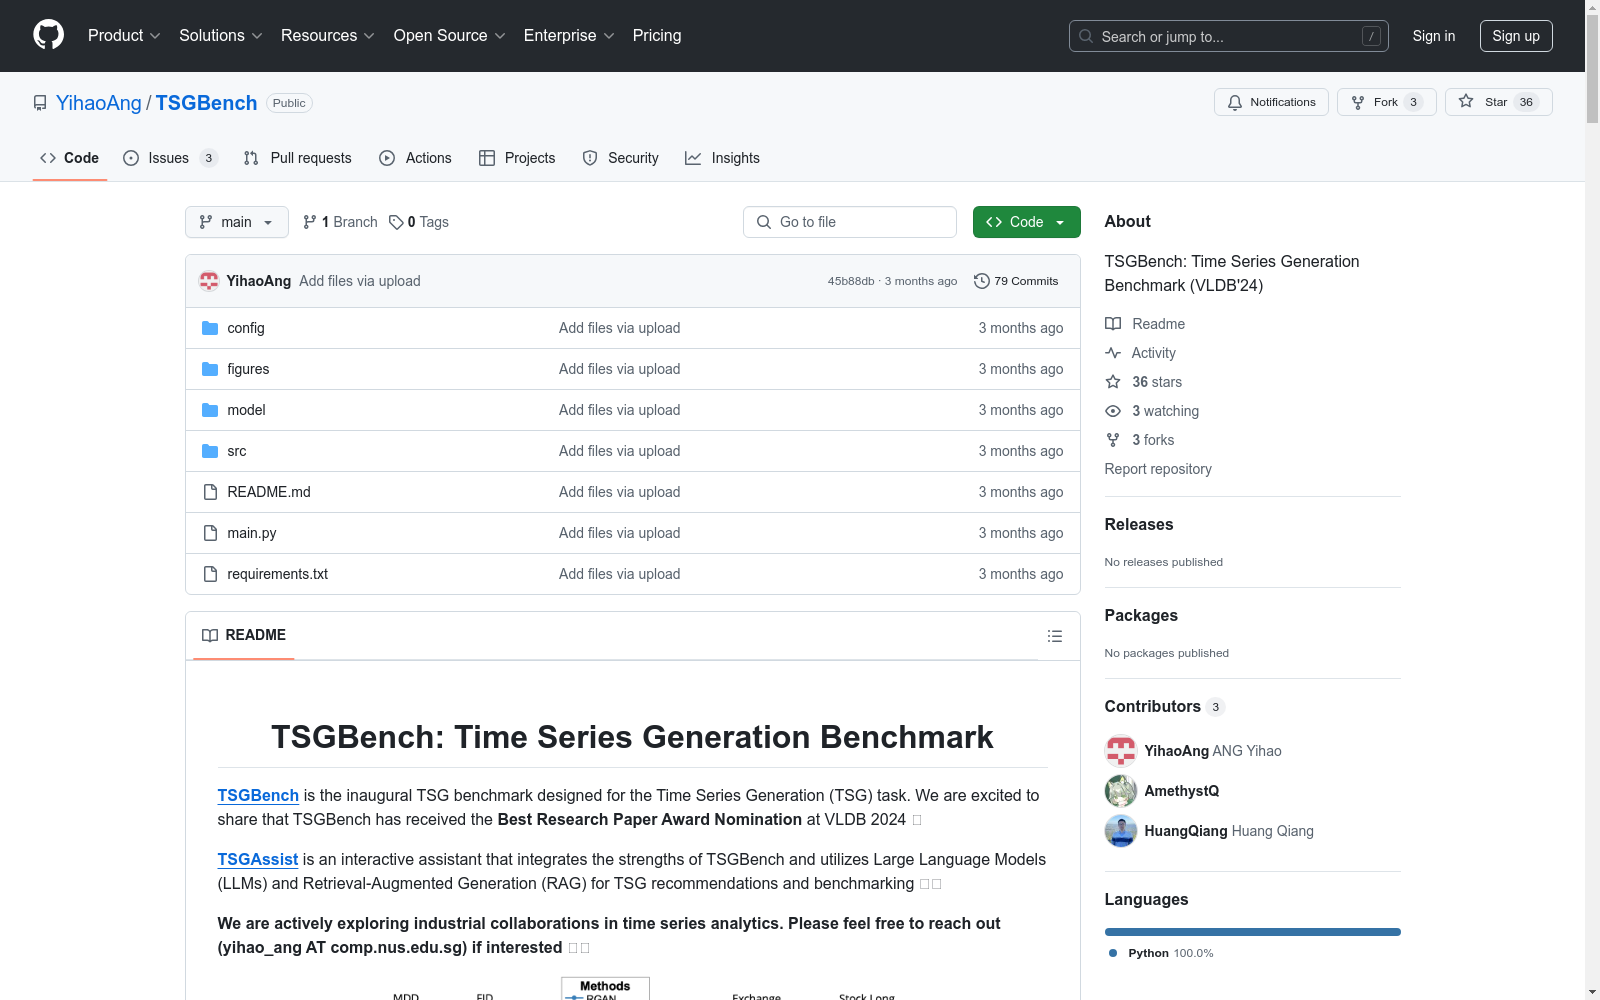Open Report repository link

click(1158, 469)
